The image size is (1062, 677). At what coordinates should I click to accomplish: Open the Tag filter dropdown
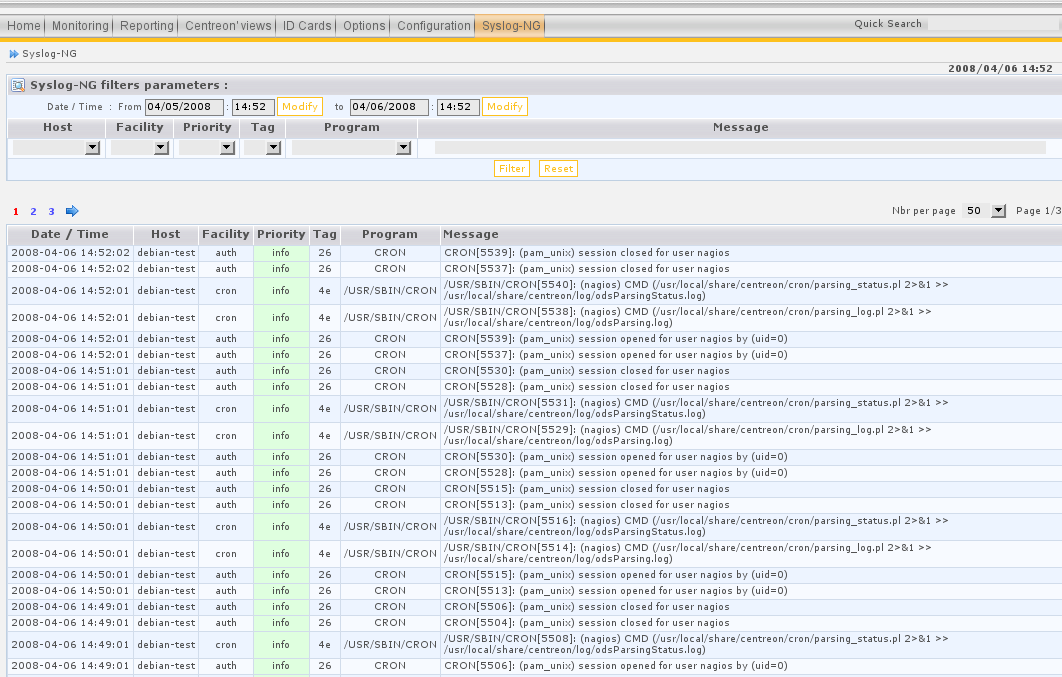[263, 148]
